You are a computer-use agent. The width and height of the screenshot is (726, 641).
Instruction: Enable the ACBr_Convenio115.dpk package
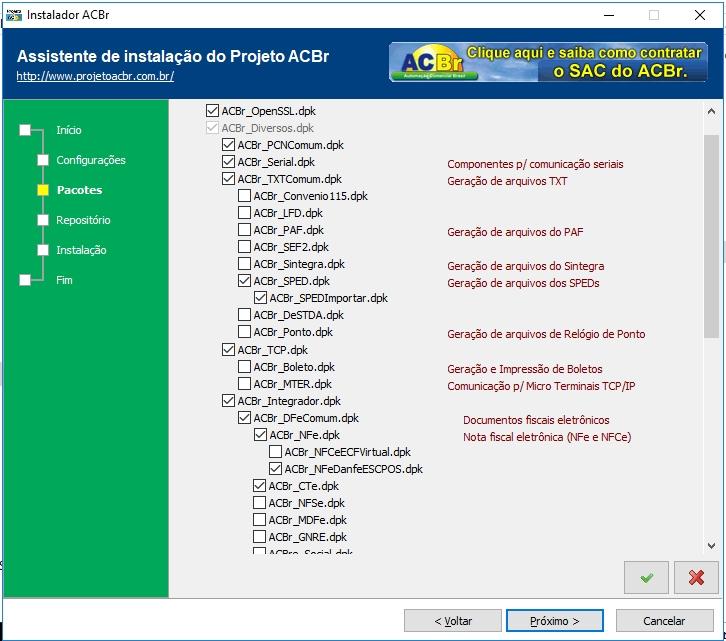click(244, 195)
